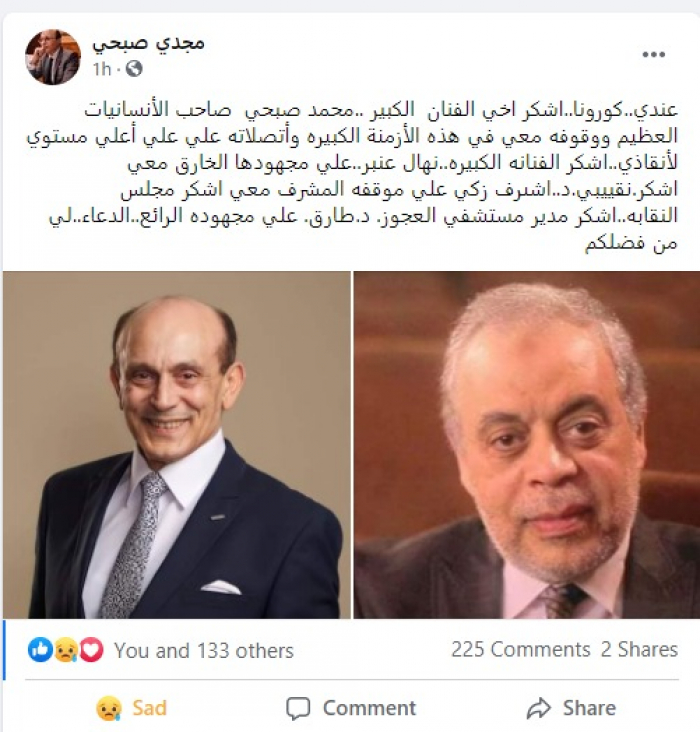The image size is (700, 732).
Task: Open the 225 Comments list
Action: [x=521, y=649]
